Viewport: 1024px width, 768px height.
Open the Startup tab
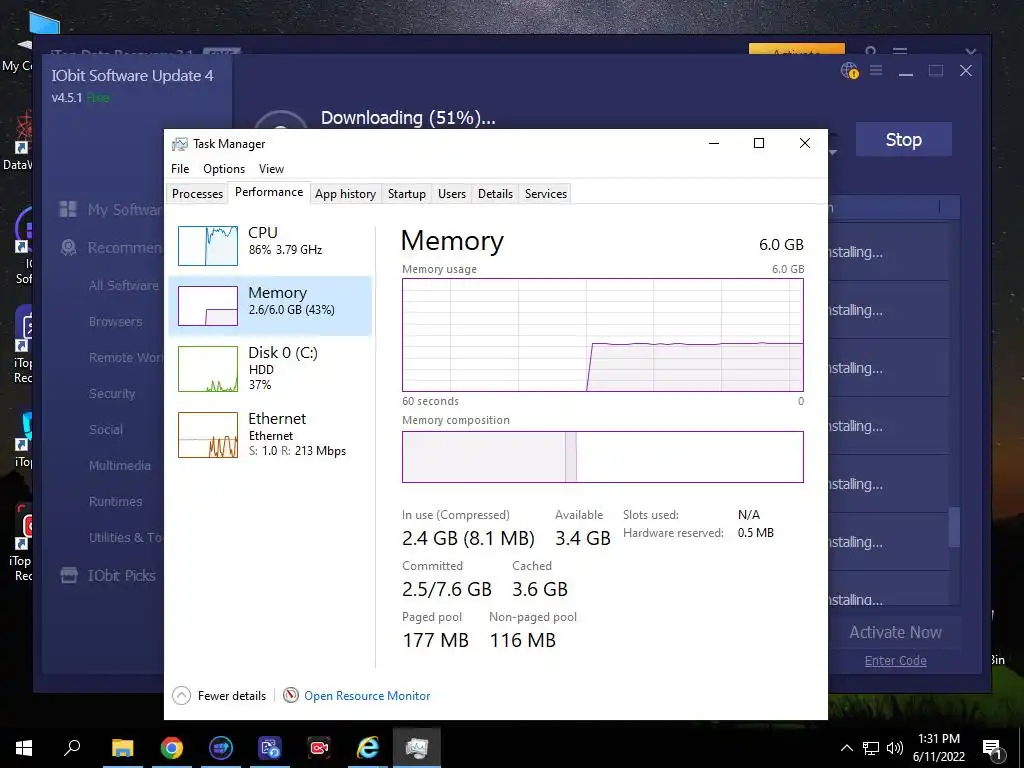pyautogui.click(x=407, y=194)
